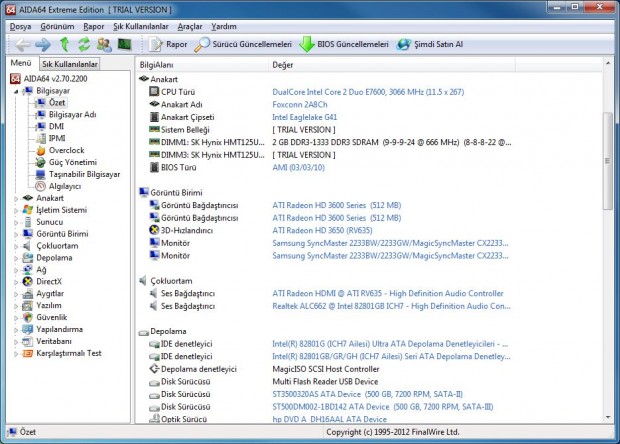
Task: Expand Görüntü Birimi tree node
Action: coord(16,234)
